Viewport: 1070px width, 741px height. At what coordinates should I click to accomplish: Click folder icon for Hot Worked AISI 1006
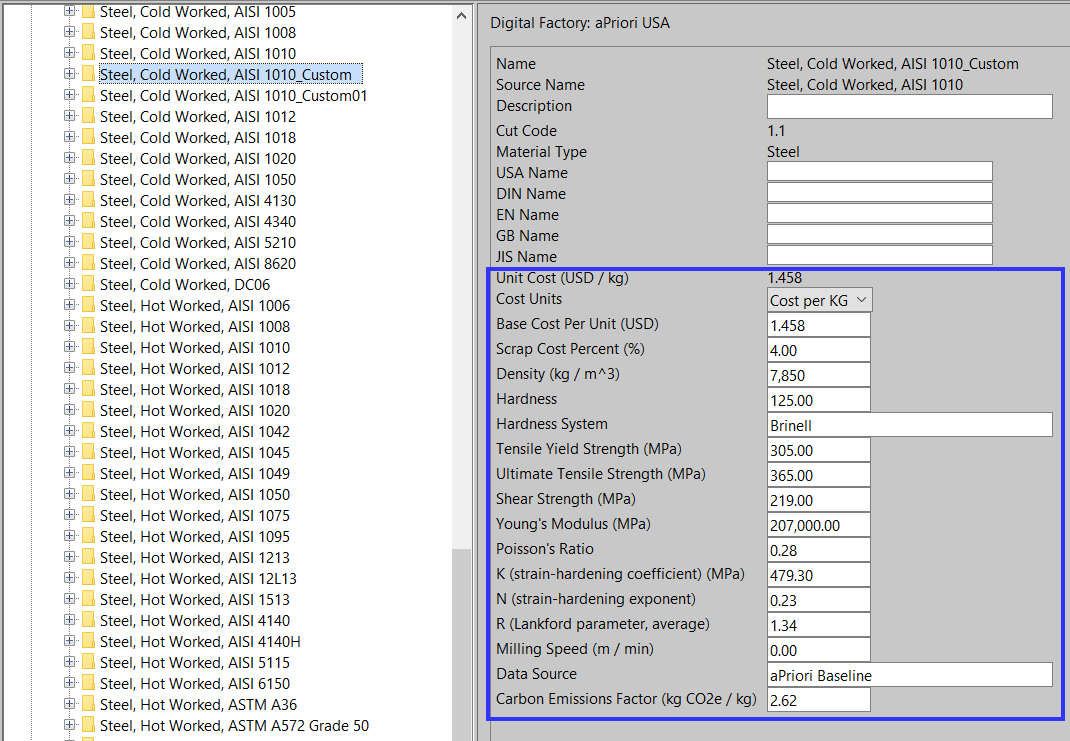[88, 306]
